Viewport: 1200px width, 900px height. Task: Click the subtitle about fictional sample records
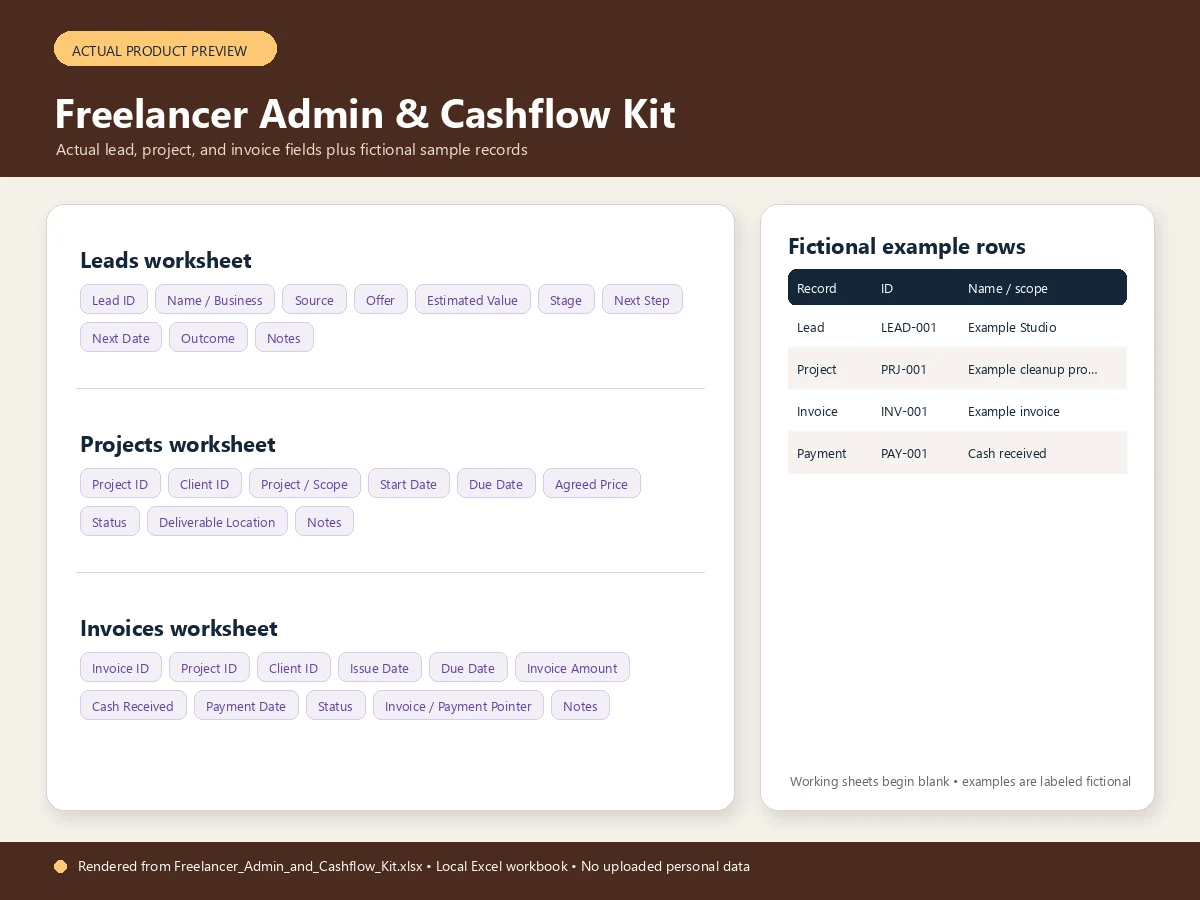292,150
